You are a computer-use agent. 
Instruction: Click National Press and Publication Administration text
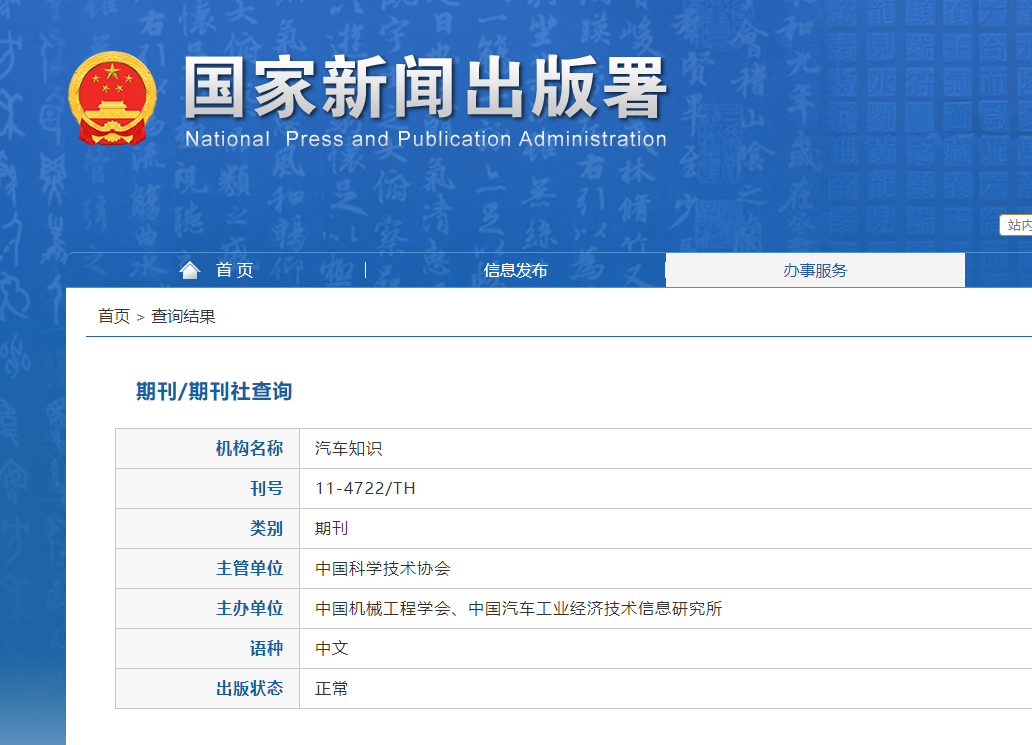click(x=425, y=139)
